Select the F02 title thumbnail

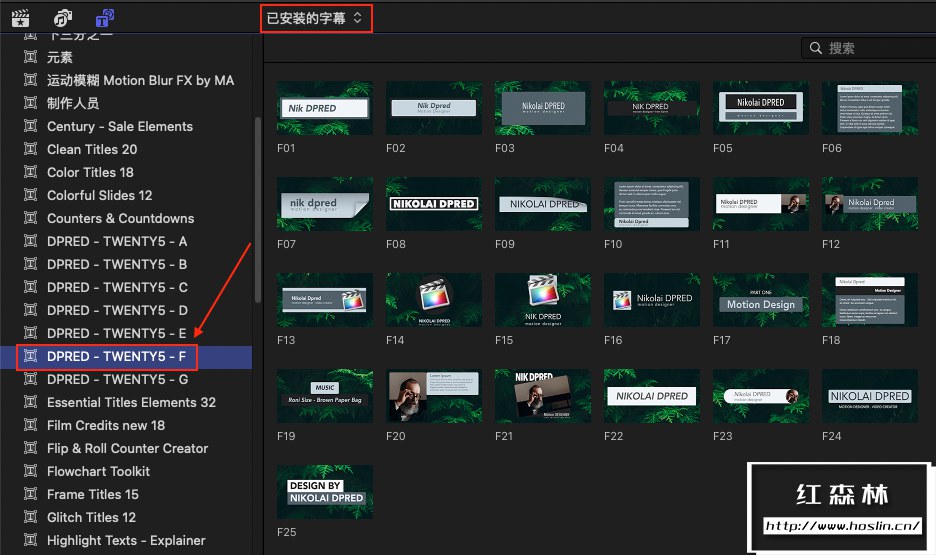[434, 108]
